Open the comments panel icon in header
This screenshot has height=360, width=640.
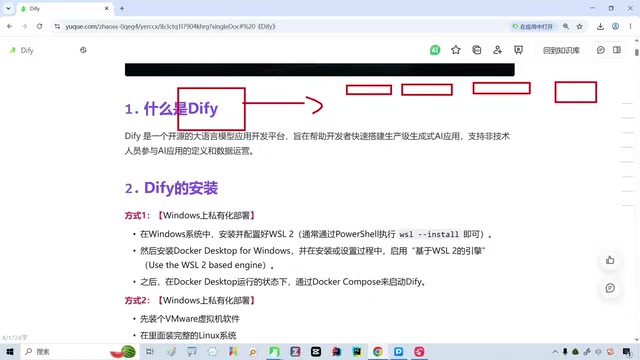600,50
